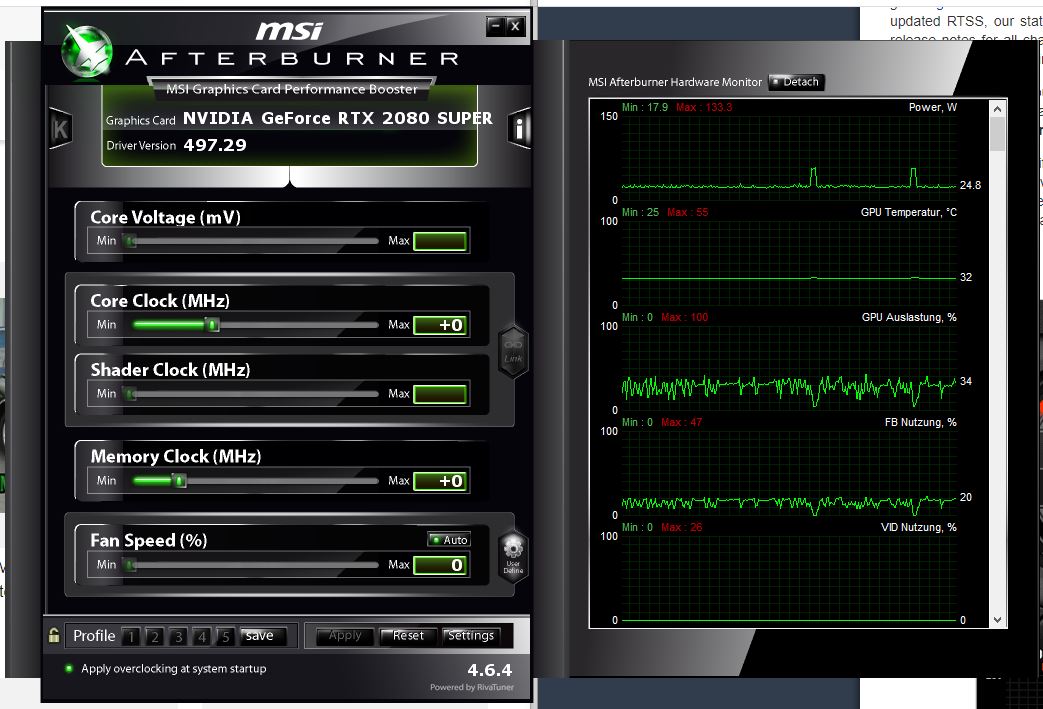Select profile slot 5
The width and height of the screenshot is (1043, 709).
[225, 637]
